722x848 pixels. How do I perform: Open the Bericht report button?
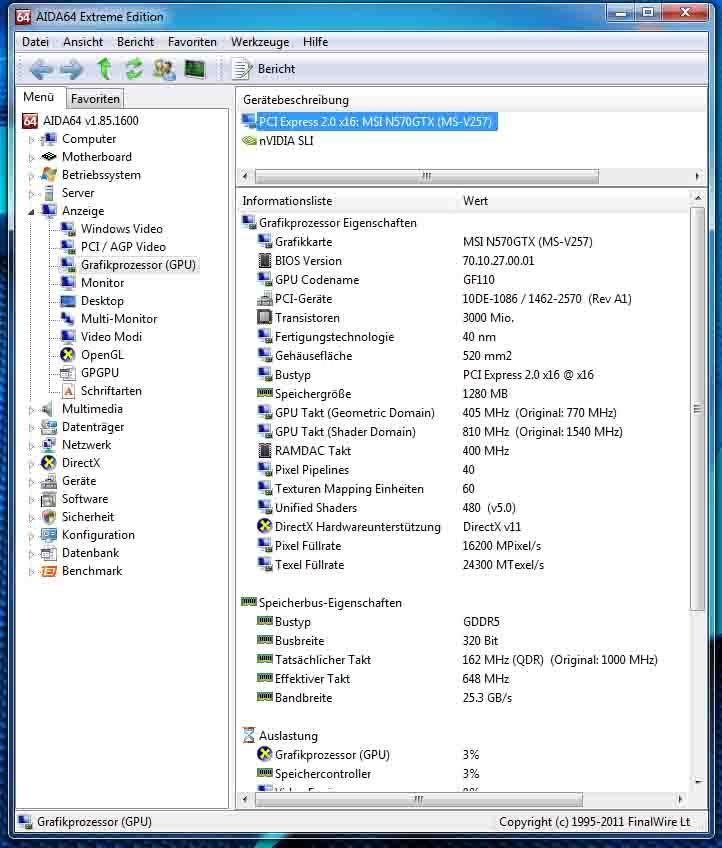tap(263, 69)
